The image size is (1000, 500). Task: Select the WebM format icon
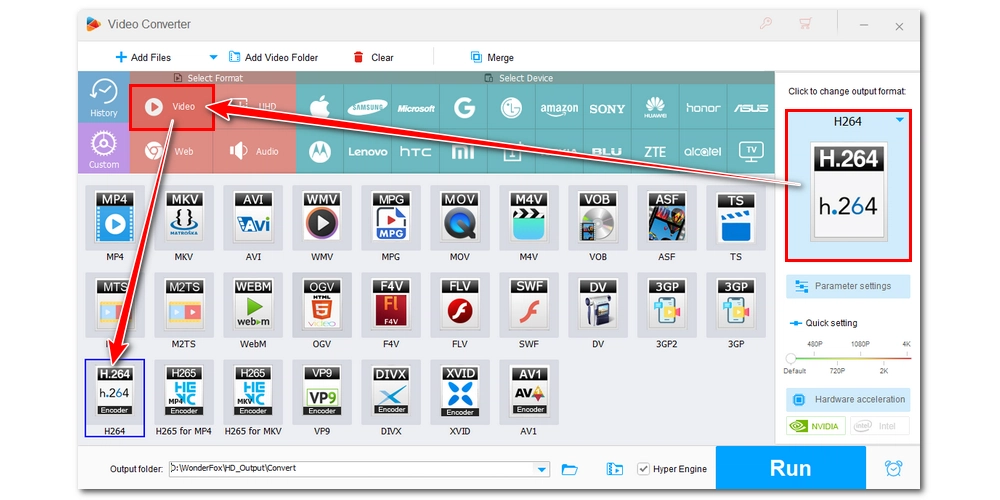[x=253, y=305]
